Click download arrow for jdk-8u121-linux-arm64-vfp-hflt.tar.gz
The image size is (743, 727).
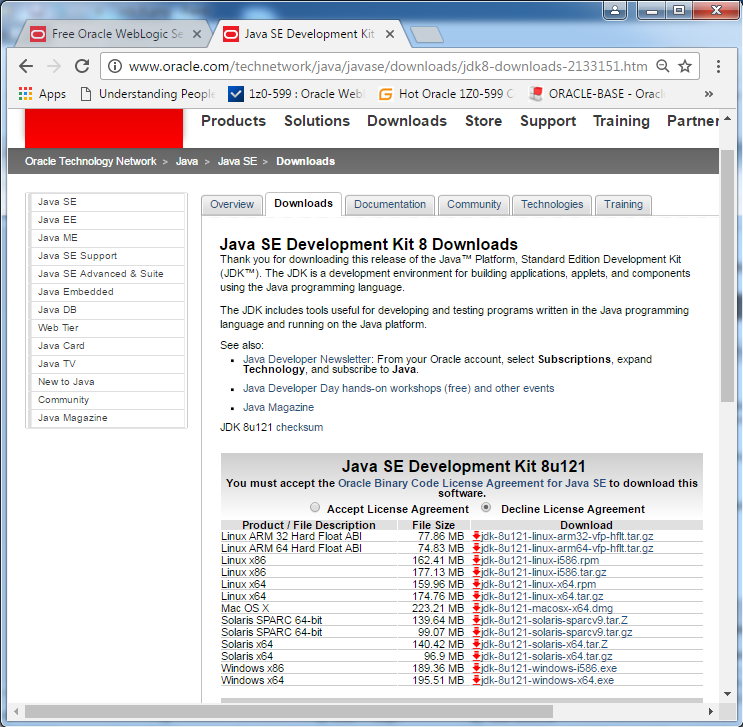[476, 548]
